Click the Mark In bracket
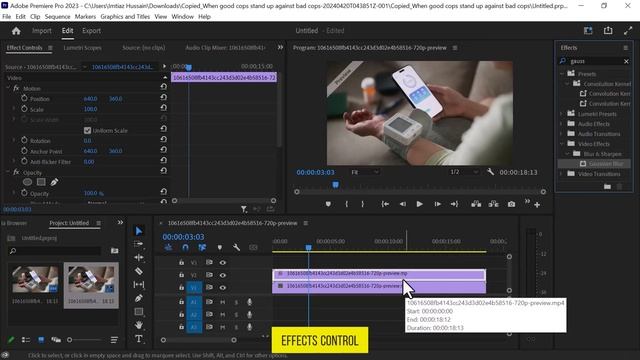Image resolution: width=640 pixels, height=360 pixels. [347, 204]
